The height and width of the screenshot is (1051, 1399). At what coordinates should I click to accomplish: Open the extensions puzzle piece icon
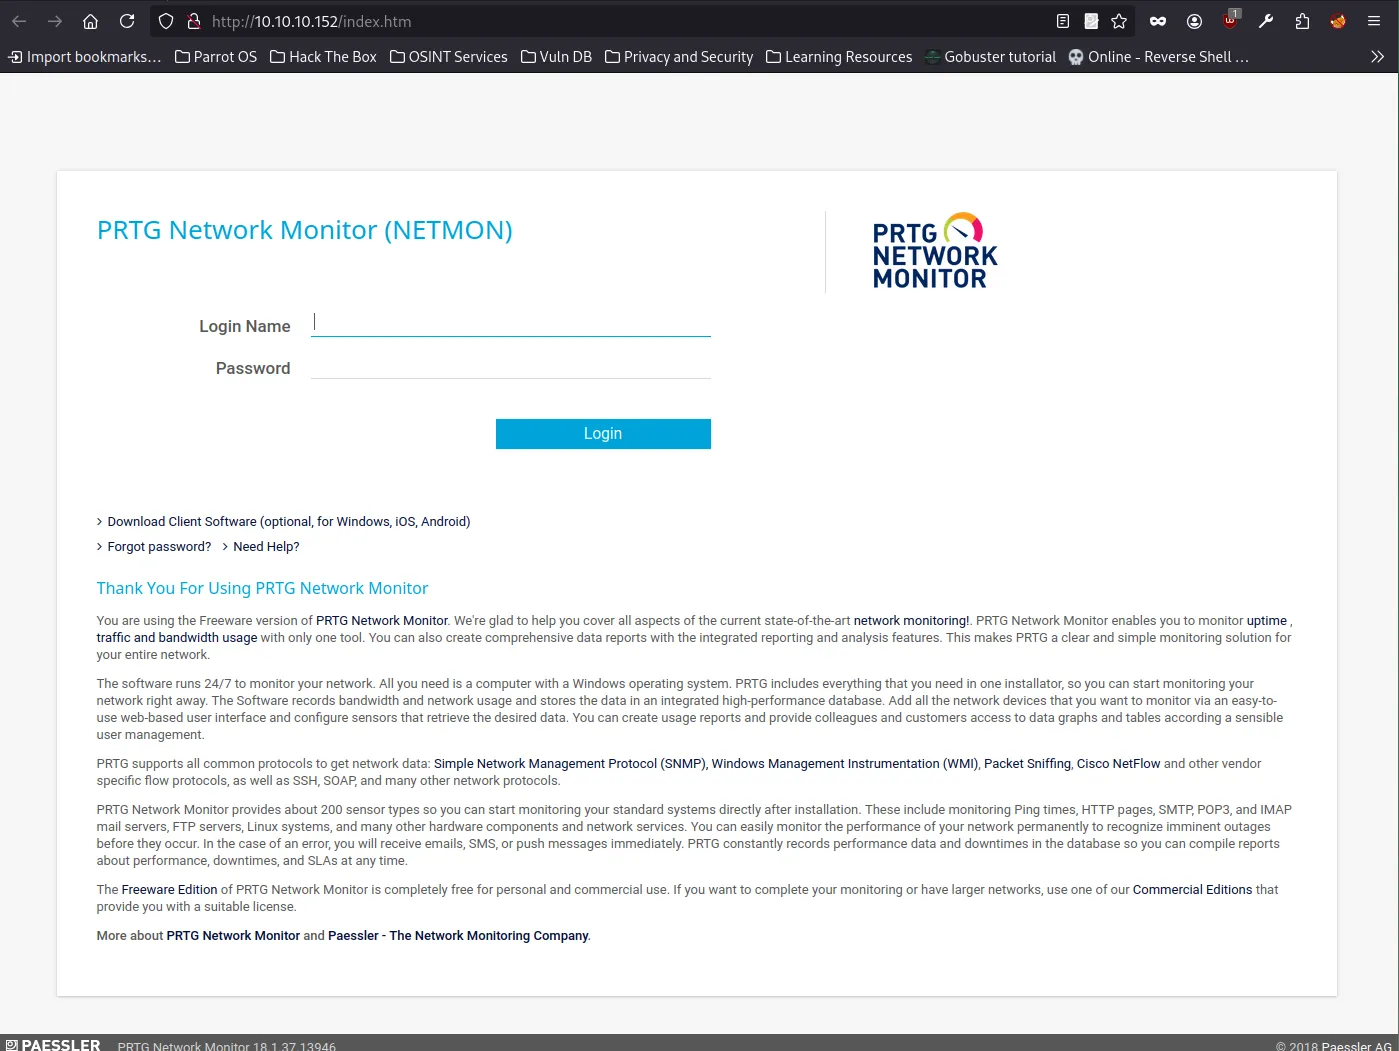click(1302, 21)
